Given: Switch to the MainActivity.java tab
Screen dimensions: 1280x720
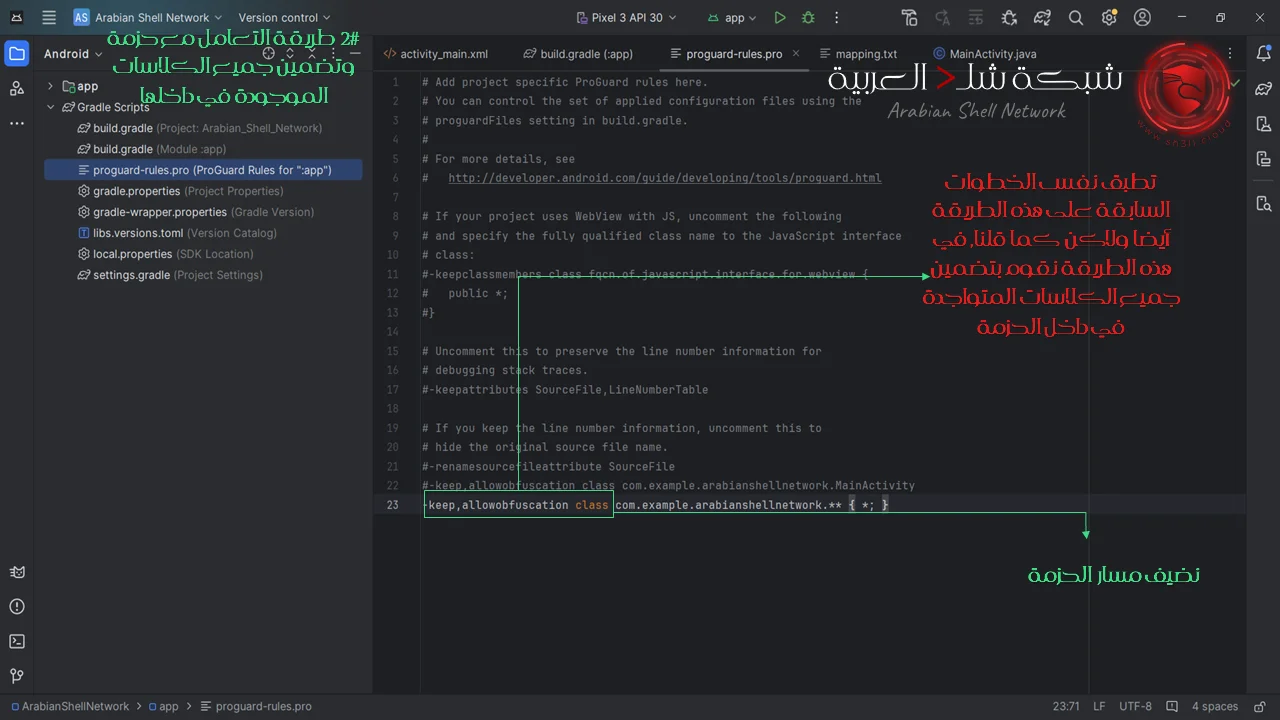Looking at the screenshot, I should click(x=985, y=54).
